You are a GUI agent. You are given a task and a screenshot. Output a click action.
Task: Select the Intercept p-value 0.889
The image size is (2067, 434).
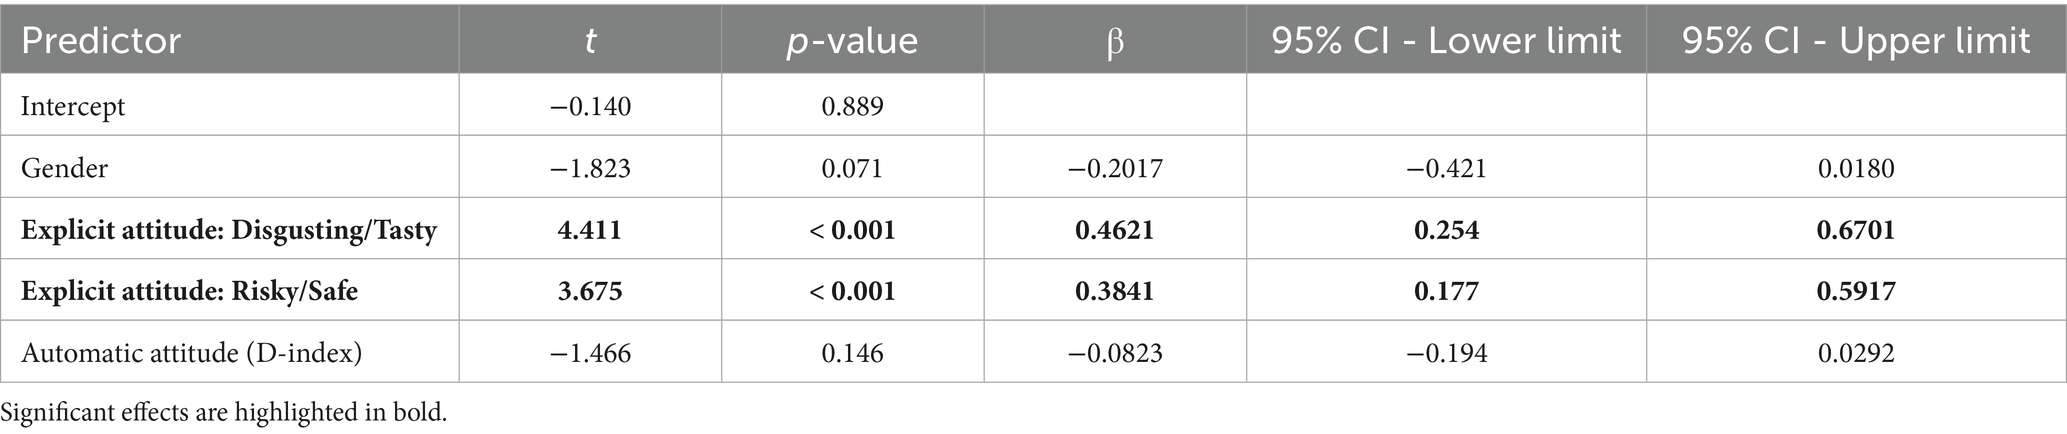click(852, 106)
